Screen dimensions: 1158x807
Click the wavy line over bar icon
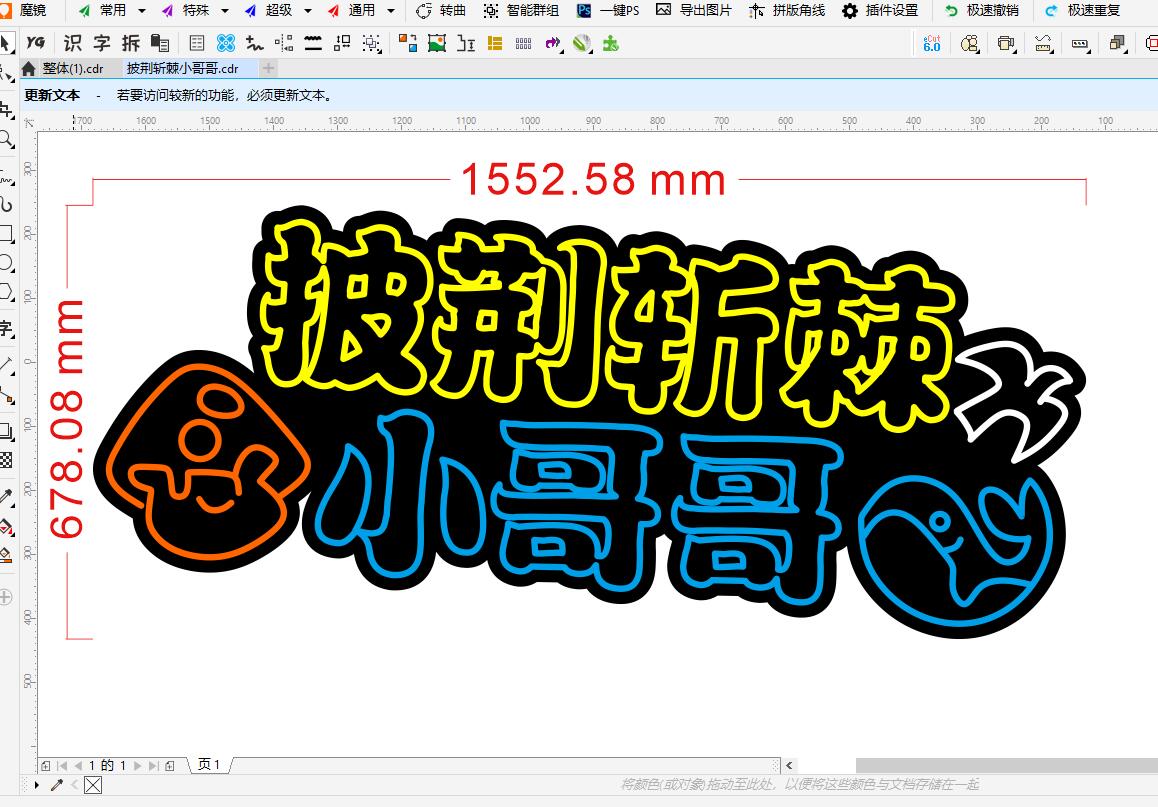point(313,43)
